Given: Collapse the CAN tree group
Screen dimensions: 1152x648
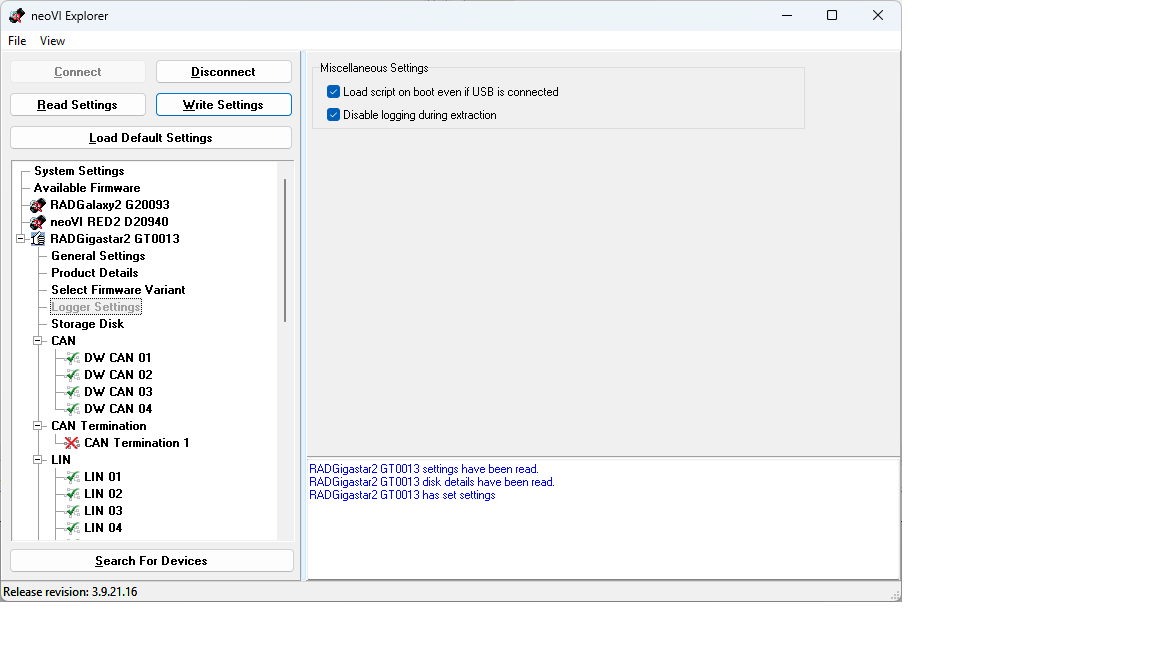Looking at the screenshot, I should pyautogui.click(x=38, y=341).
